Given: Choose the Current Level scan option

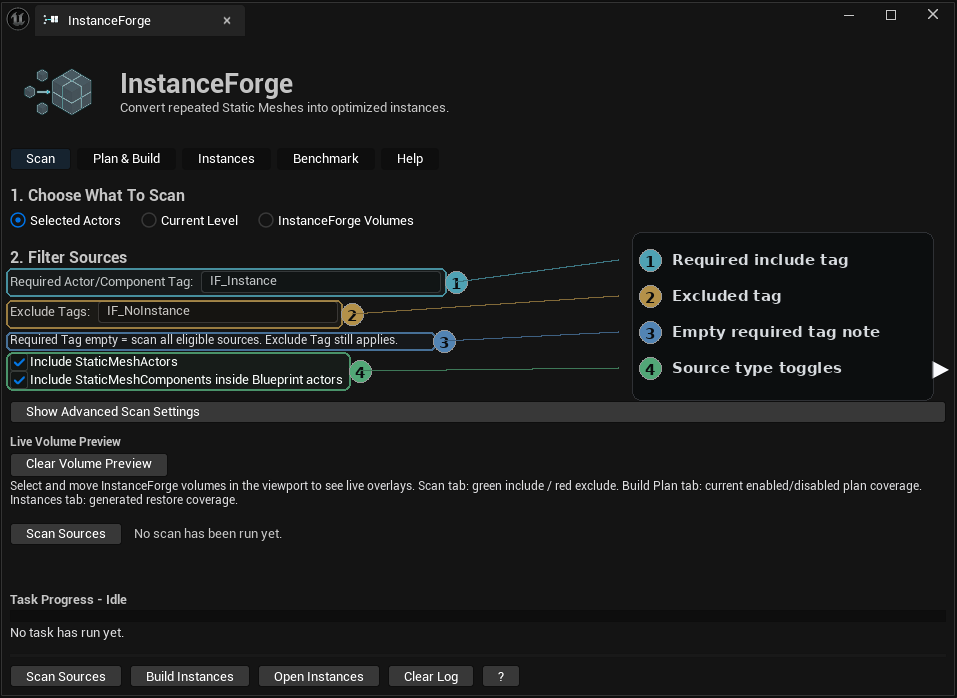Looking at the screenshot, I should tap(149, 220).
